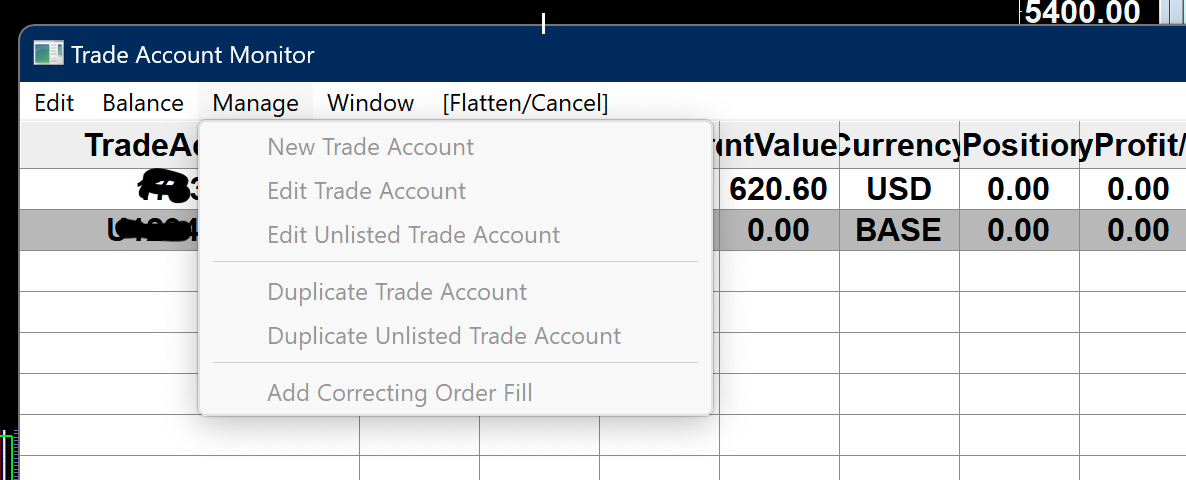Click the [Flatten/Cancel] menu button
The image size is (1186, 480).
coord(525,103)
